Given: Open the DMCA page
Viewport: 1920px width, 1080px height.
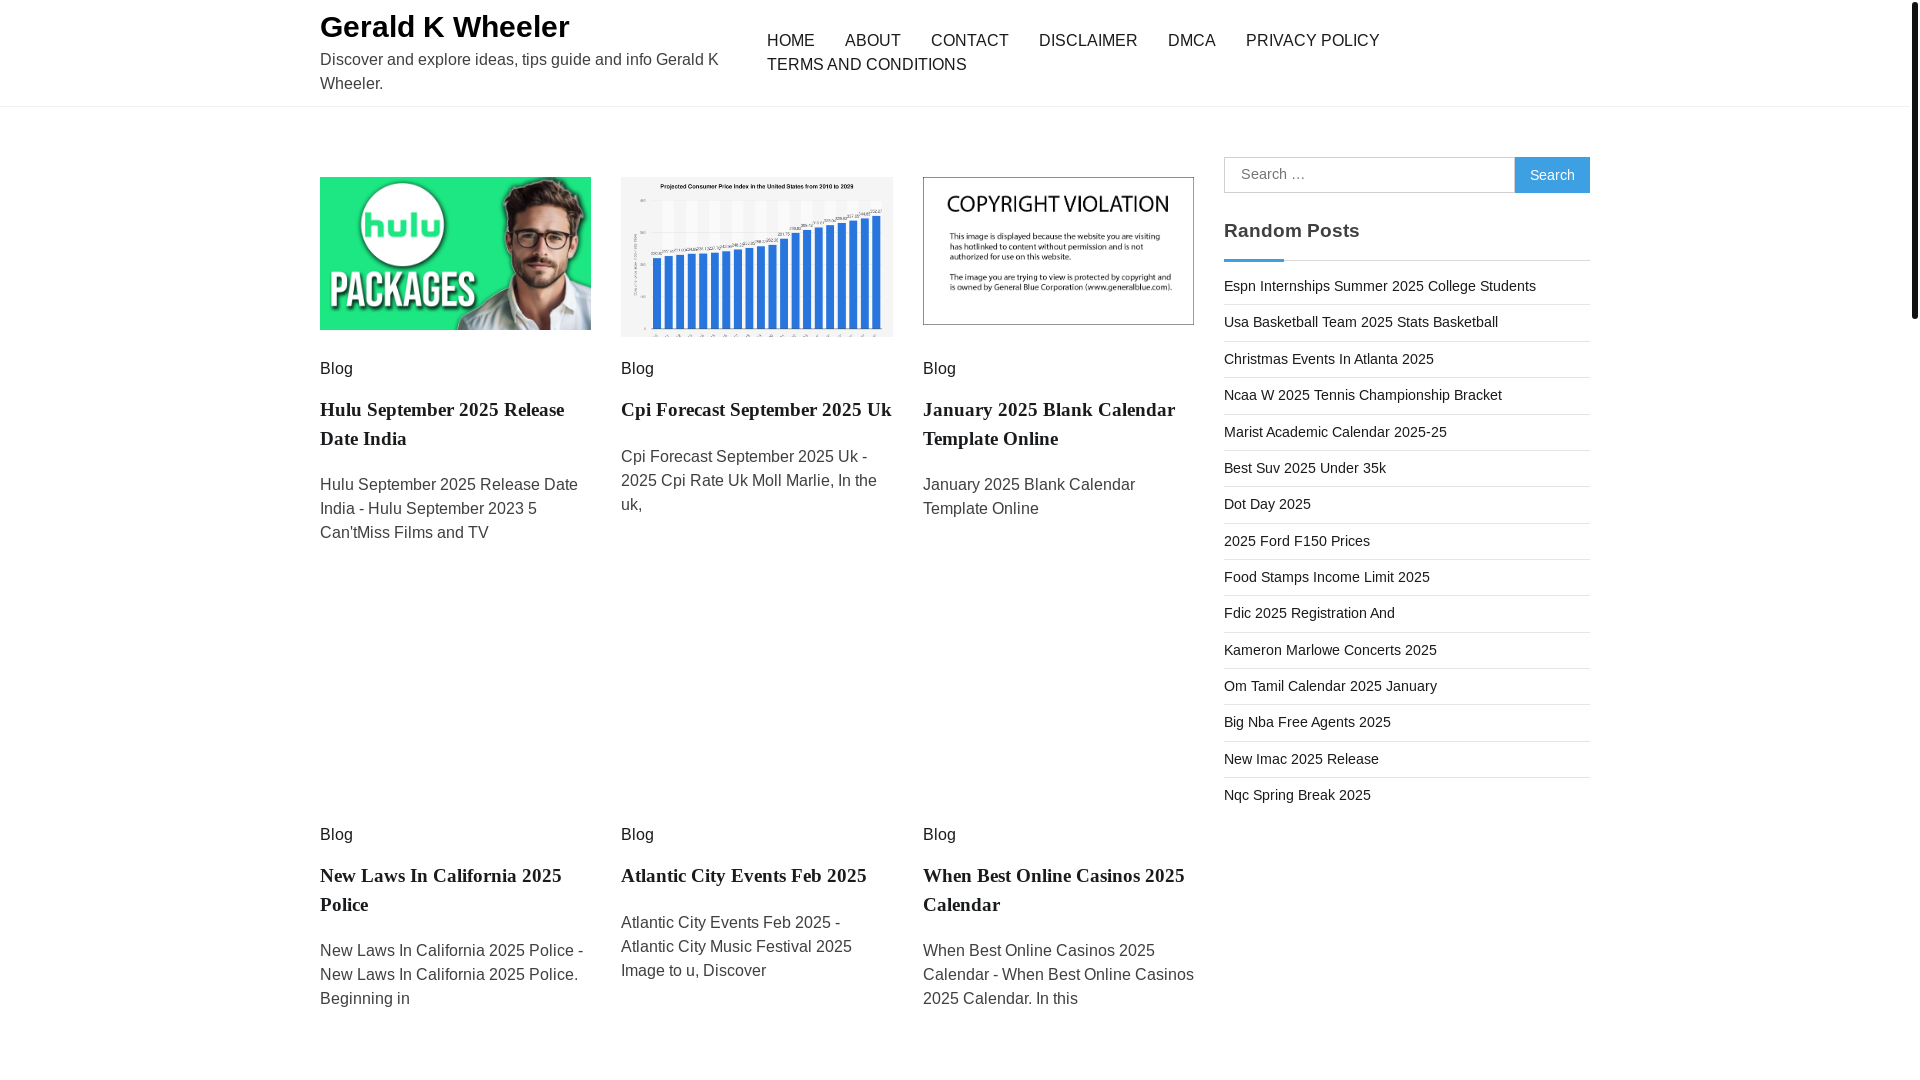Looking at the screenshot, I should pos(1191,41).
